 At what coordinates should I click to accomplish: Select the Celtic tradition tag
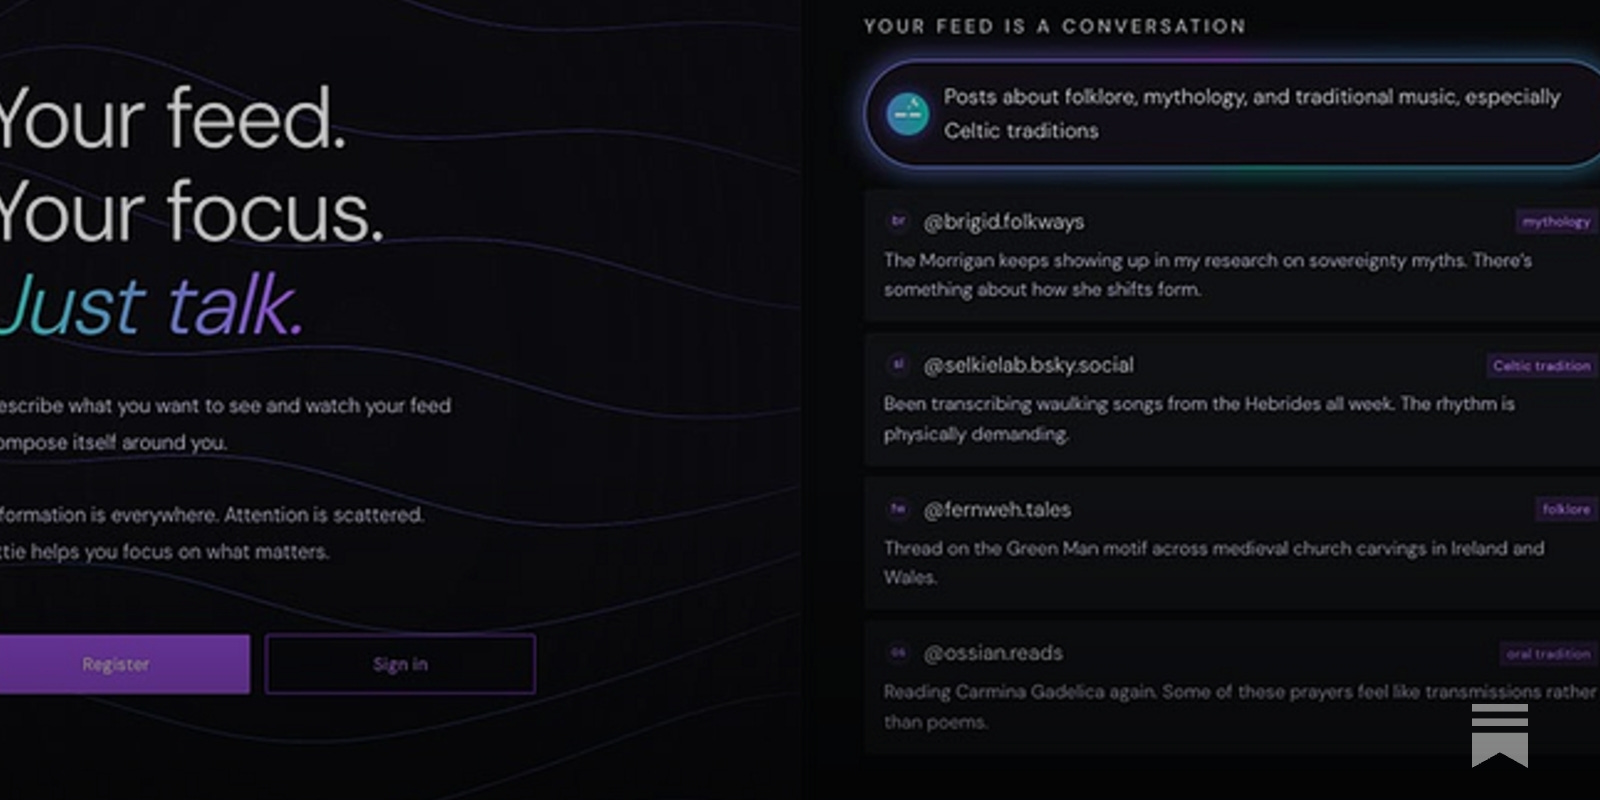pos(1541,365)
